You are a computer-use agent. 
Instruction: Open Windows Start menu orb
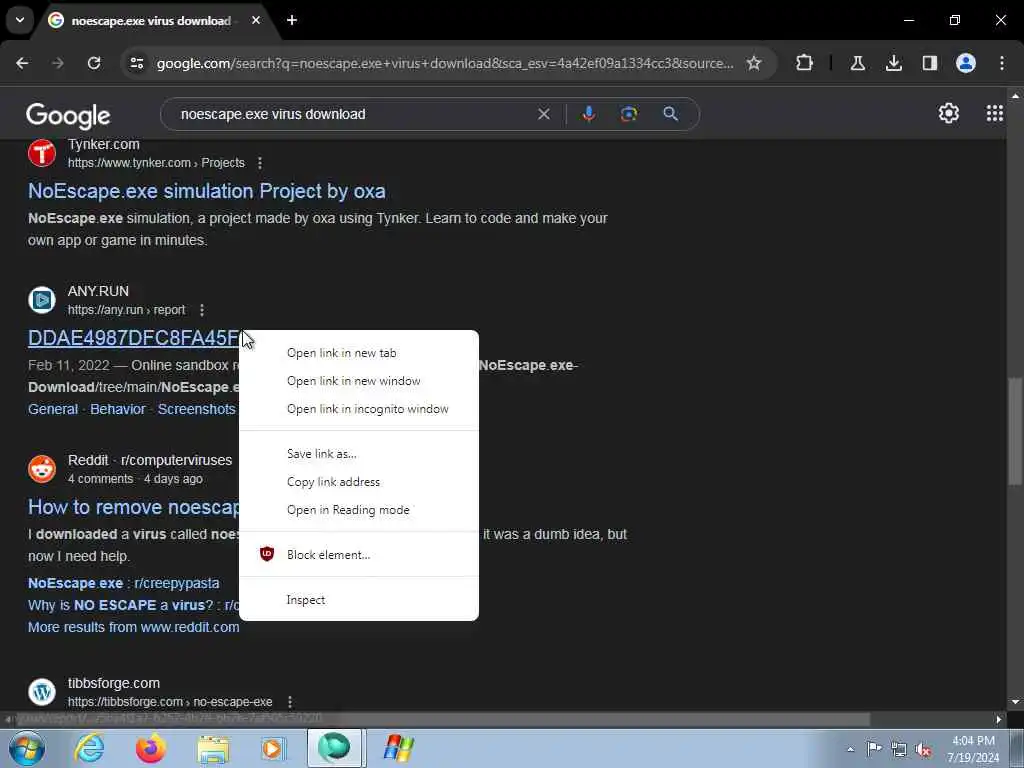[x=27, y=748]
